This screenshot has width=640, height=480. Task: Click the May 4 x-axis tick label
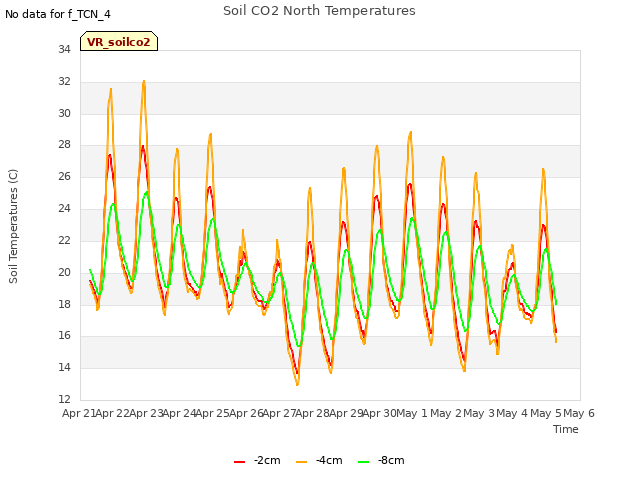pyautogui.click(x=512, y=413)
